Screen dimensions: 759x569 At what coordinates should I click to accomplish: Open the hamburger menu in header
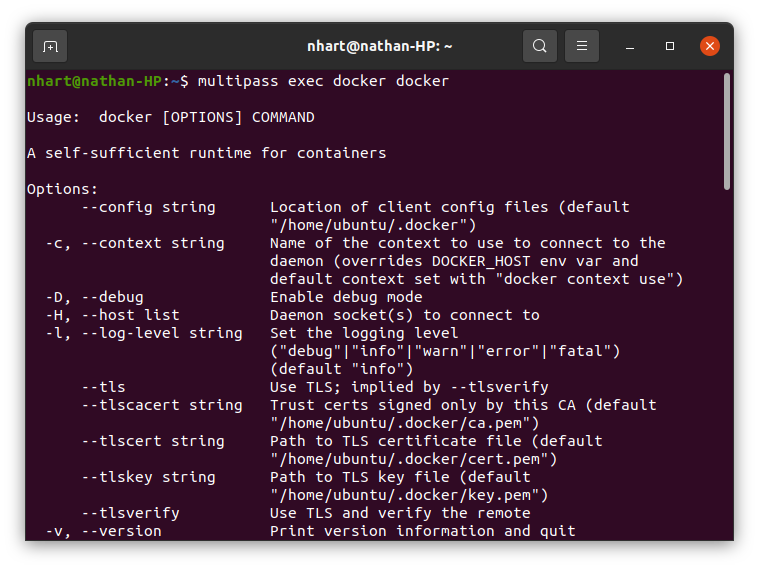click(x=582, y=46)
